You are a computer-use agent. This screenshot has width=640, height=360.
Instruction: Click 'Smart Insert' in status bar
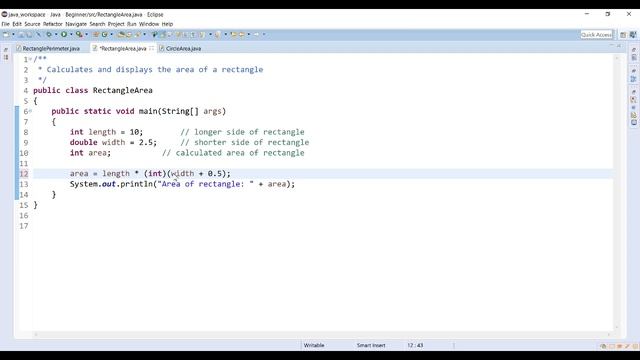[x=371, y=345]
